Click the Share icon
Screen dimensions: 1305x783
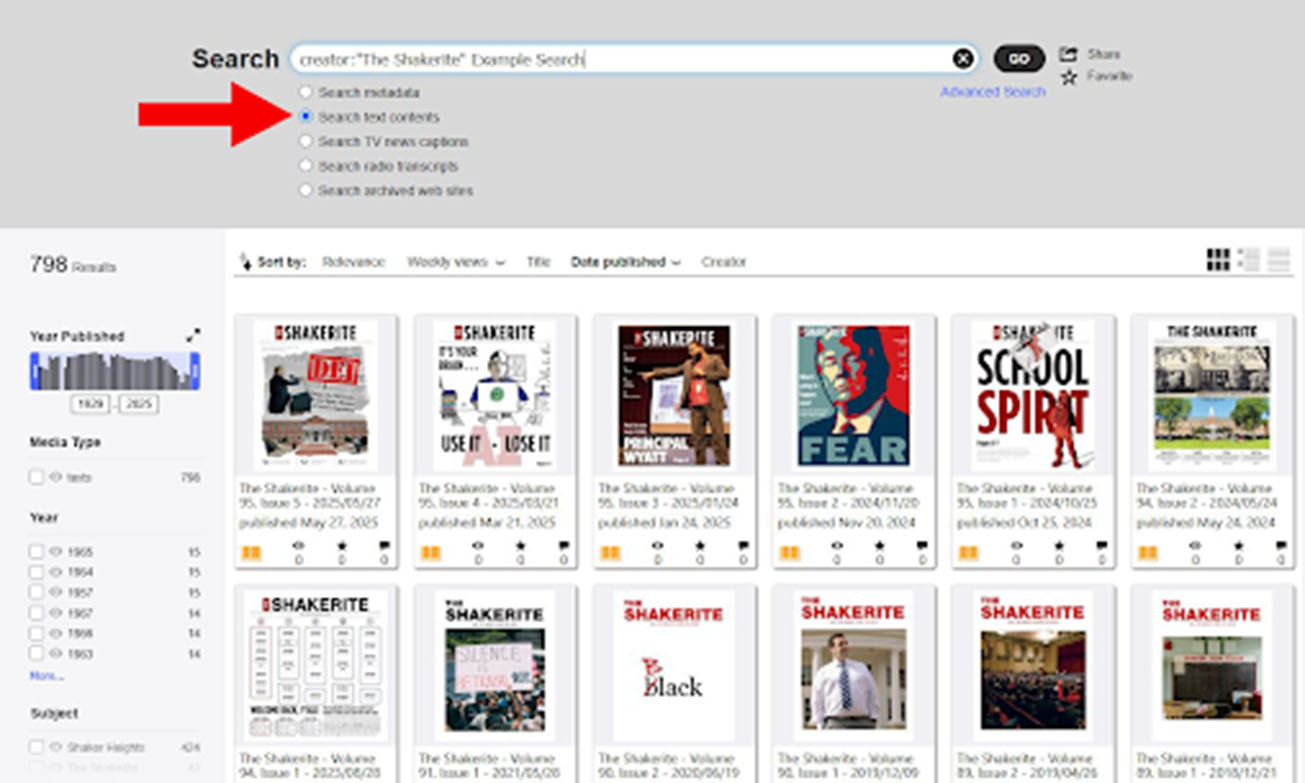(x=1069, y=54)
